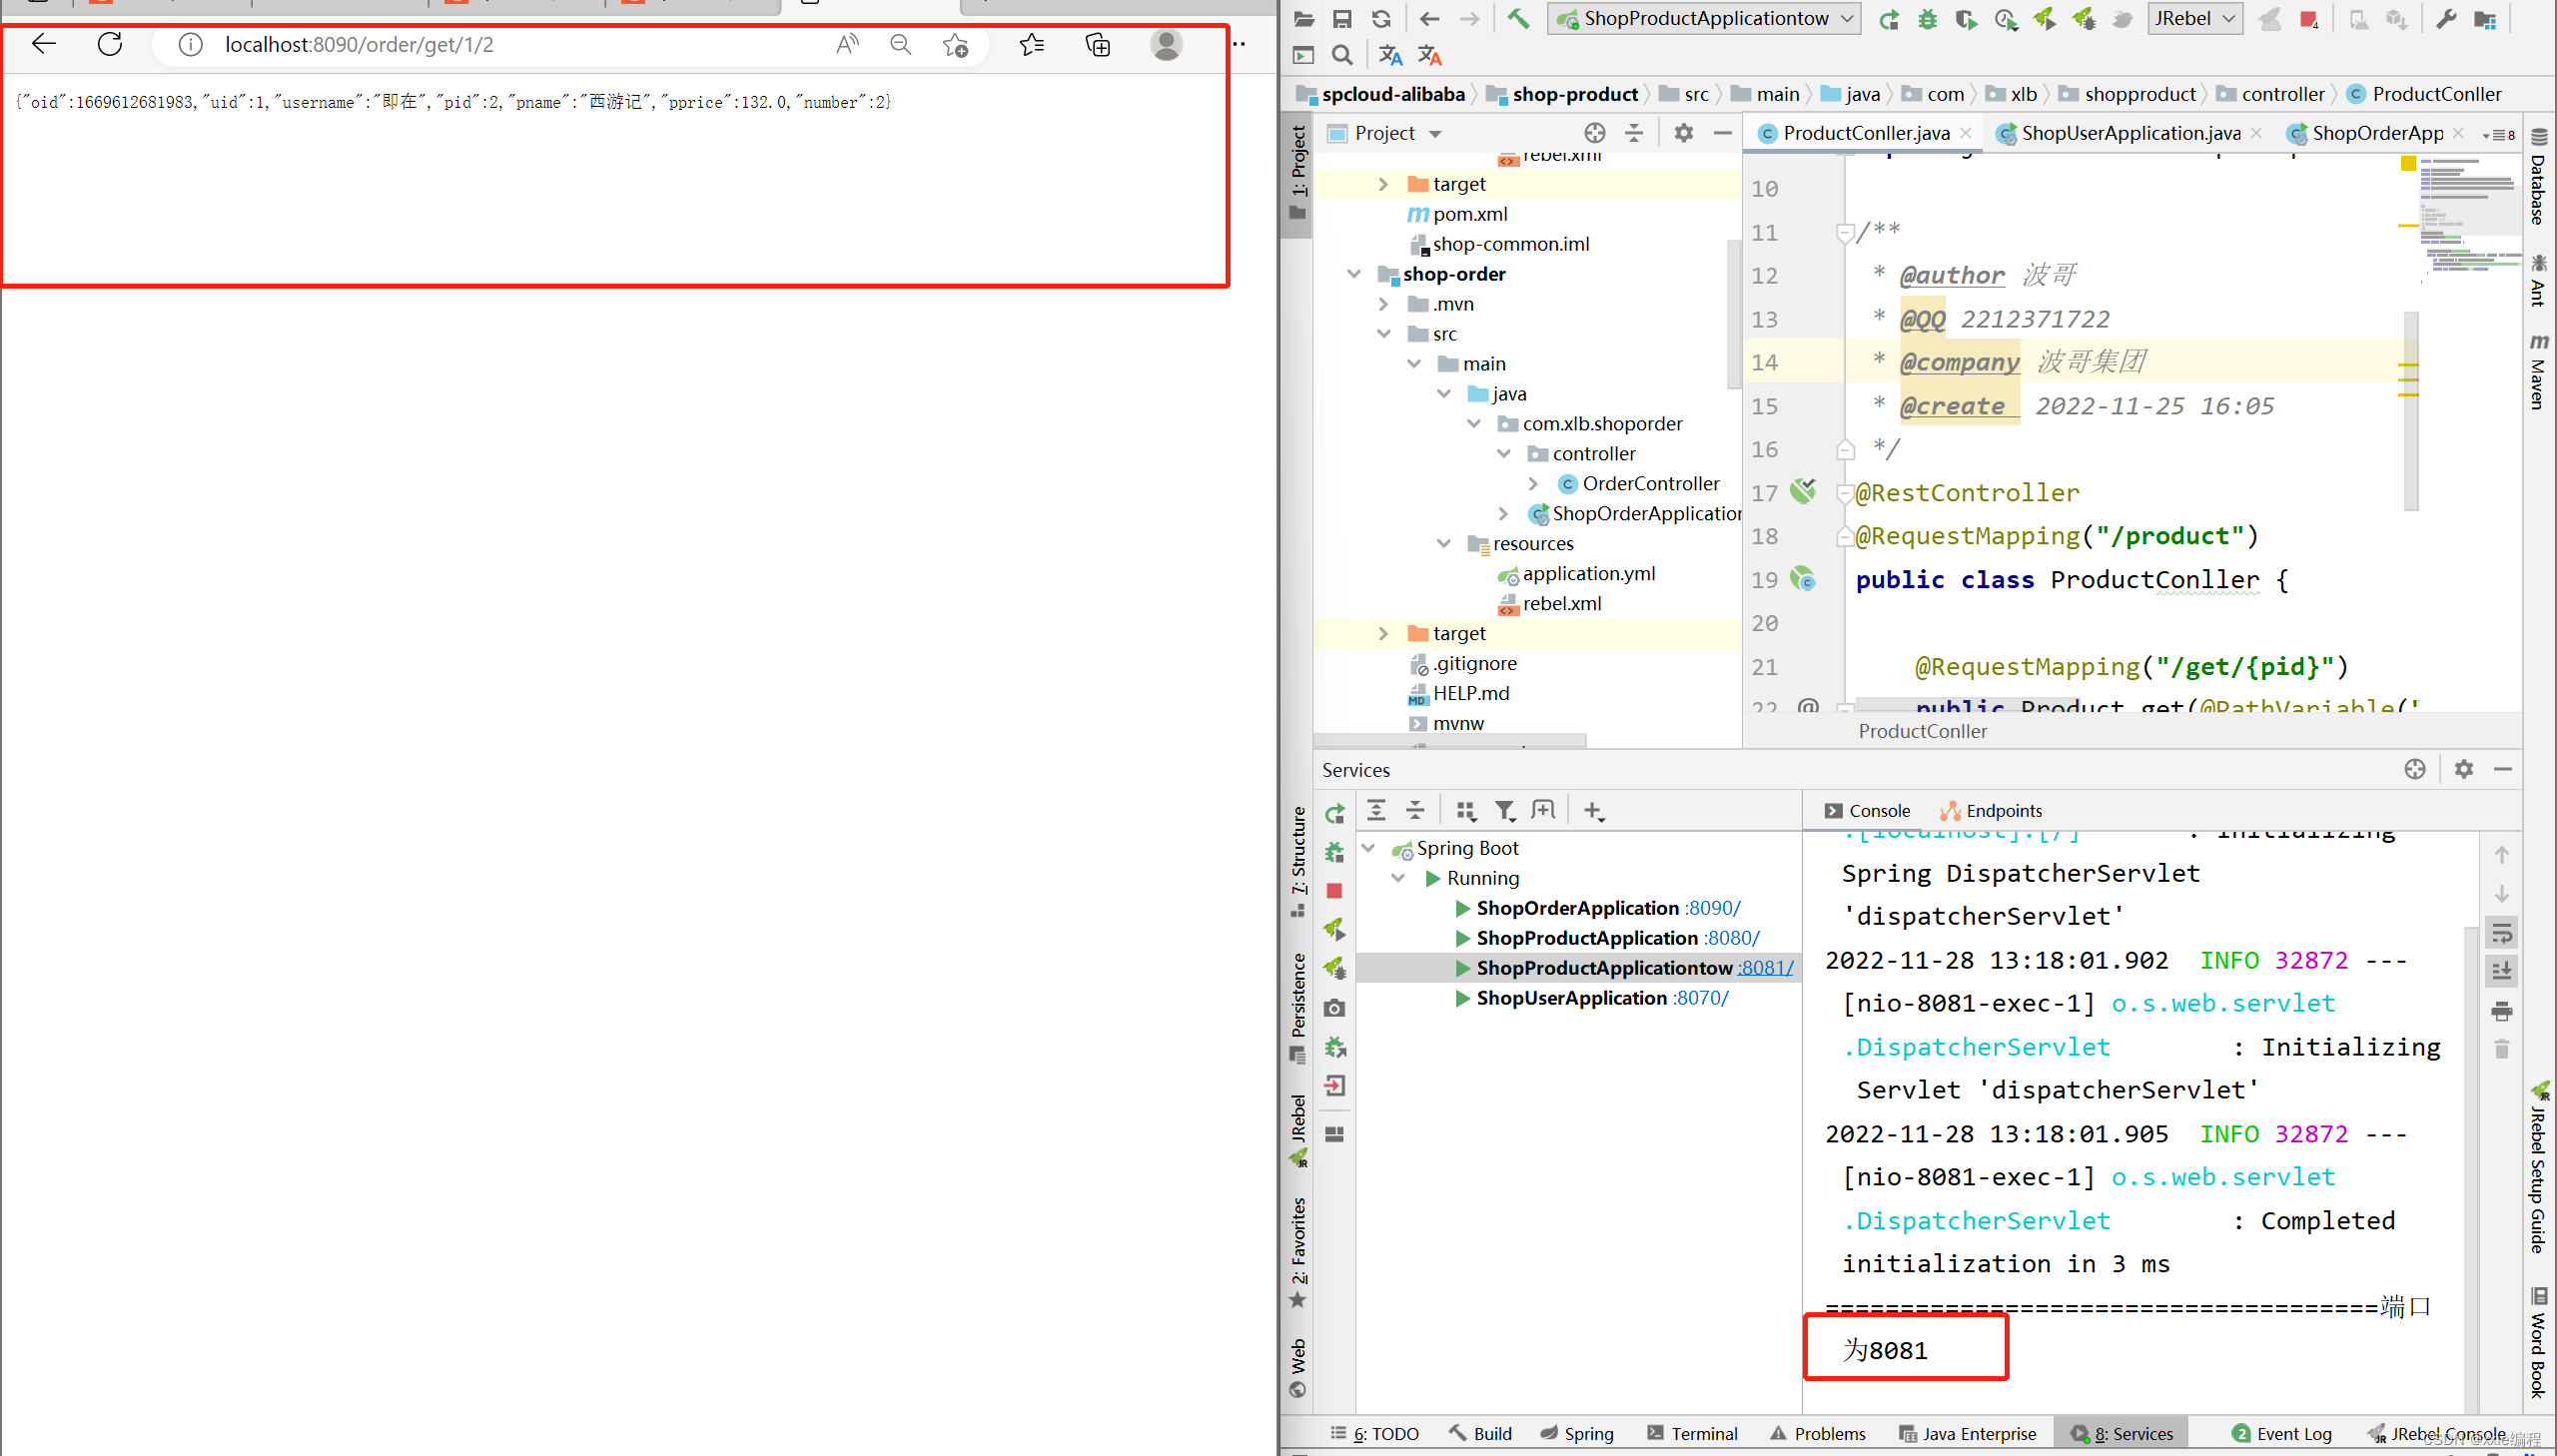The width and height of the screenshot is (2557, 1456).
Task: Open the ShopProductApplicationtow run configuration dropdown
Action: coord(1706,18)
